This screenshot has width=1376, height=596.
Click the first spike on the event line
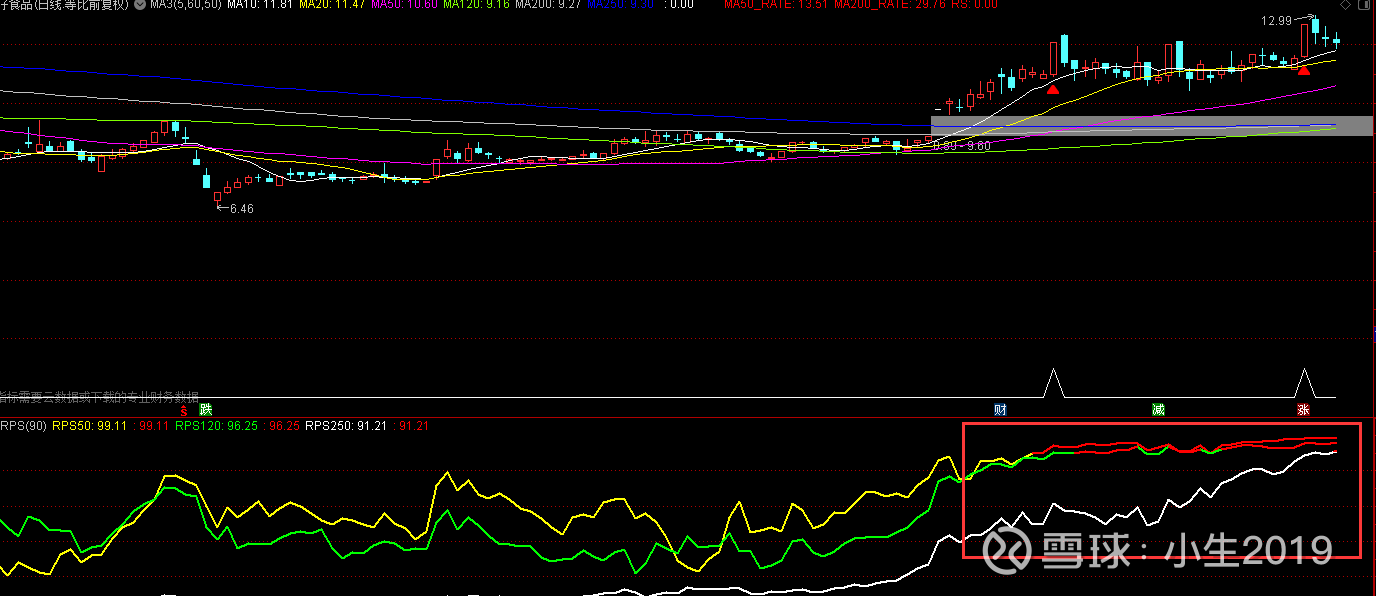click(x=1052, y=383)
